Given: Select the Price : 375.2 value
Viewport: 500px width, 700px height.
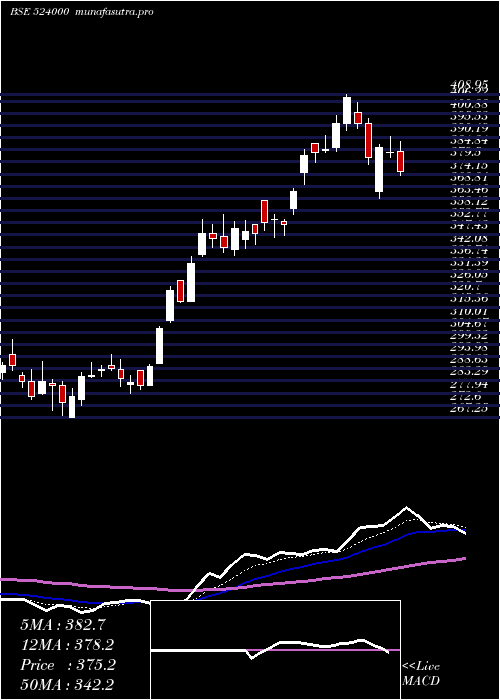Looking at the screenshot, I should [x=68, y=665].
